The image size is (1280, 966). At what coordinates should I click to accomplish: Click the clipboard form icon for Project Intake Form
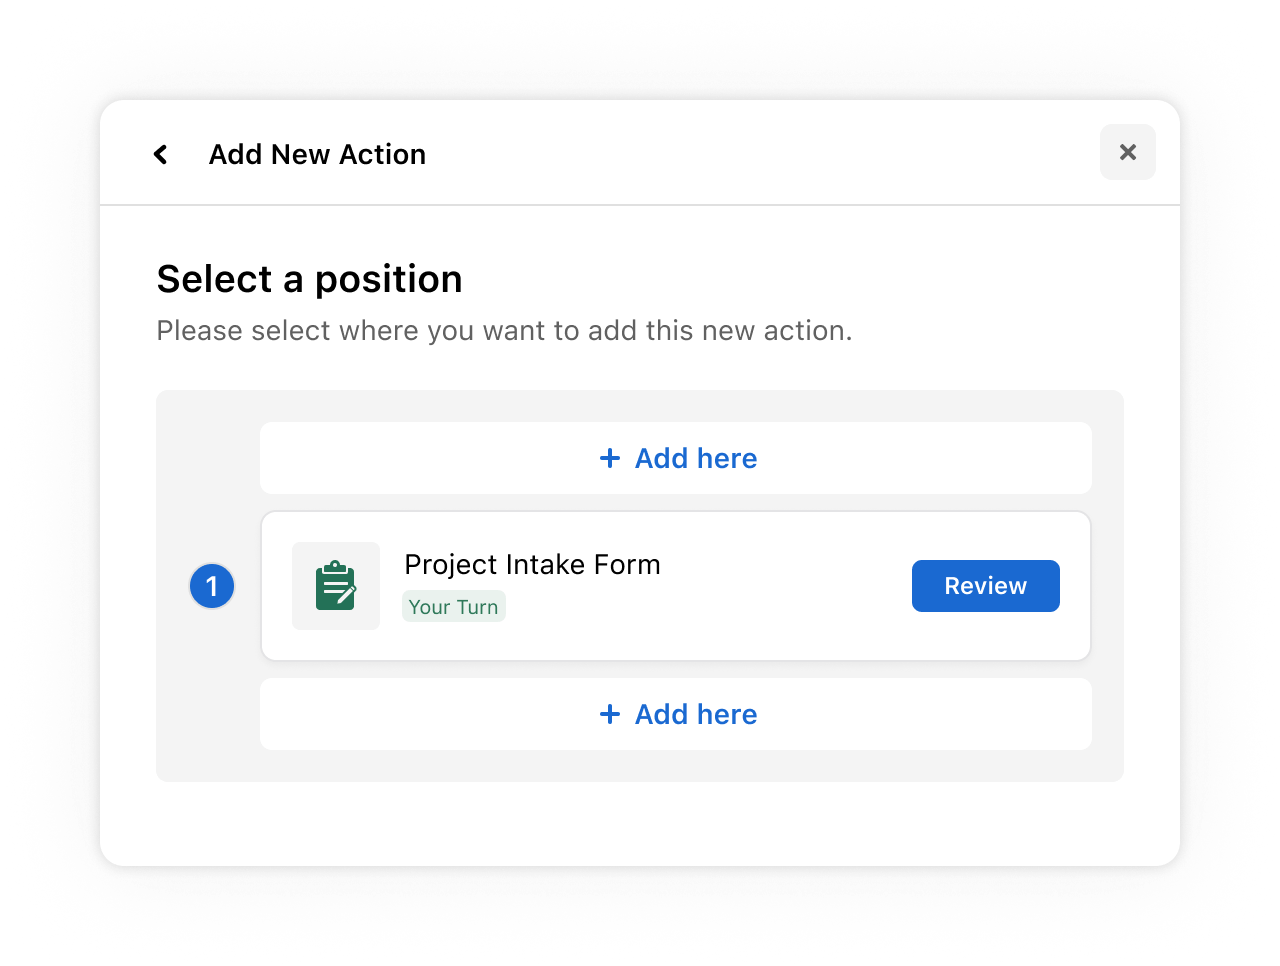click(336, 586)
